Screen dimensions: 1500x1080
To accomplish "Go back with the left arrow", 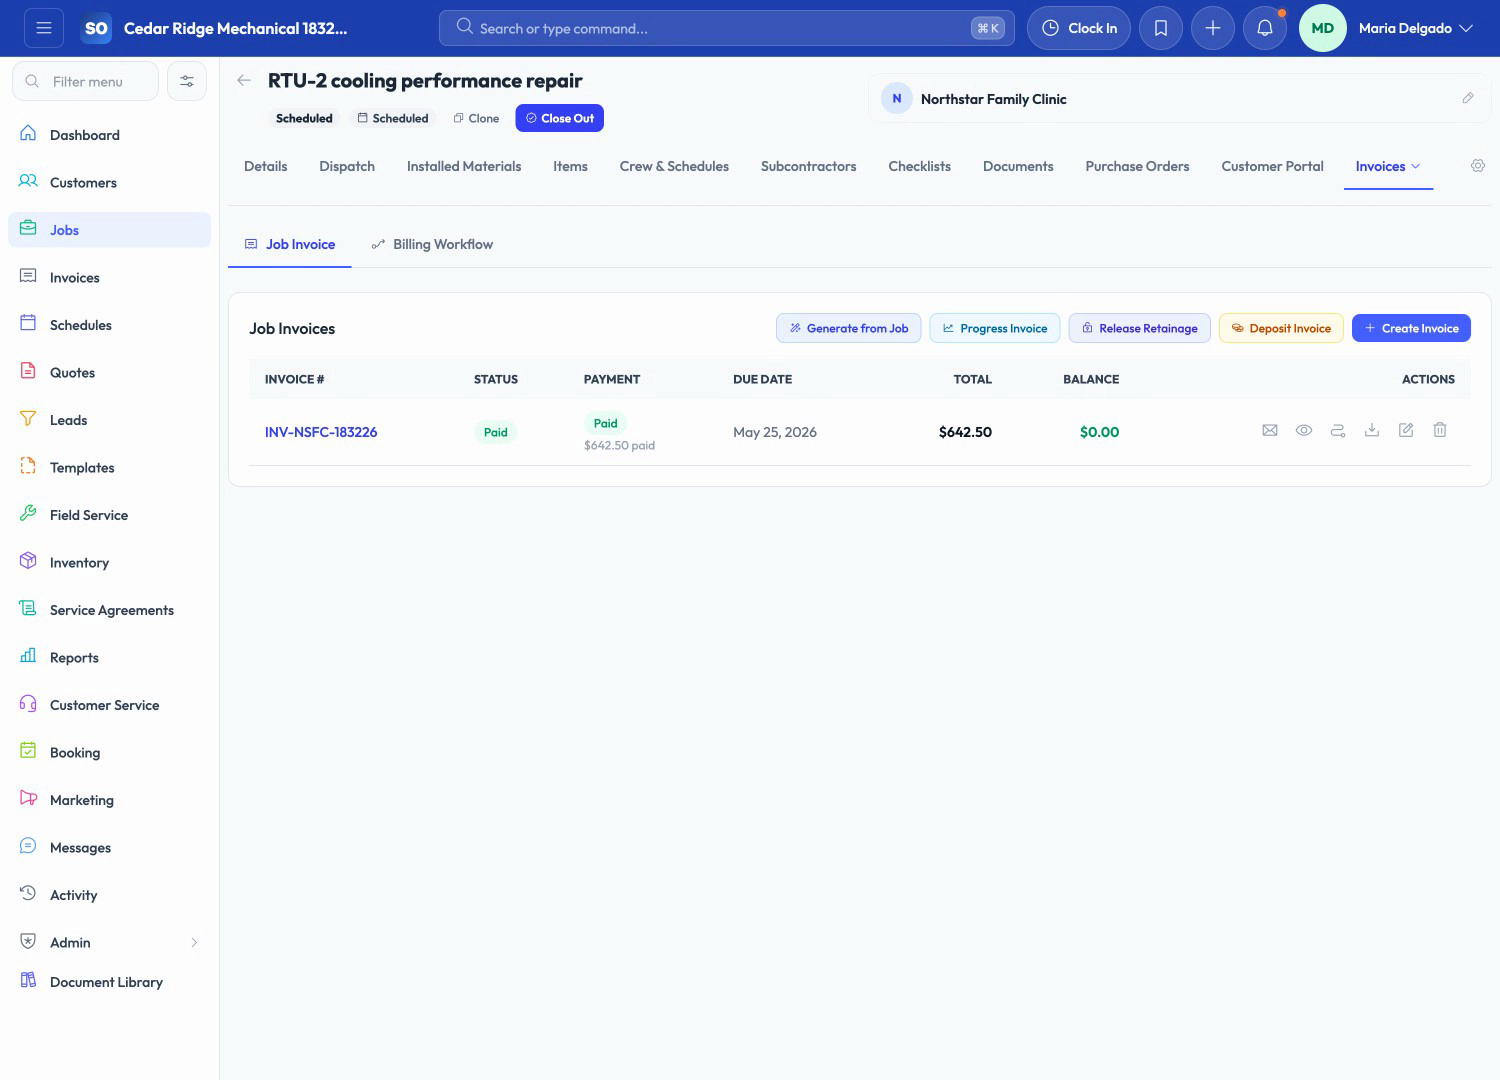I will tap(244, 80).
